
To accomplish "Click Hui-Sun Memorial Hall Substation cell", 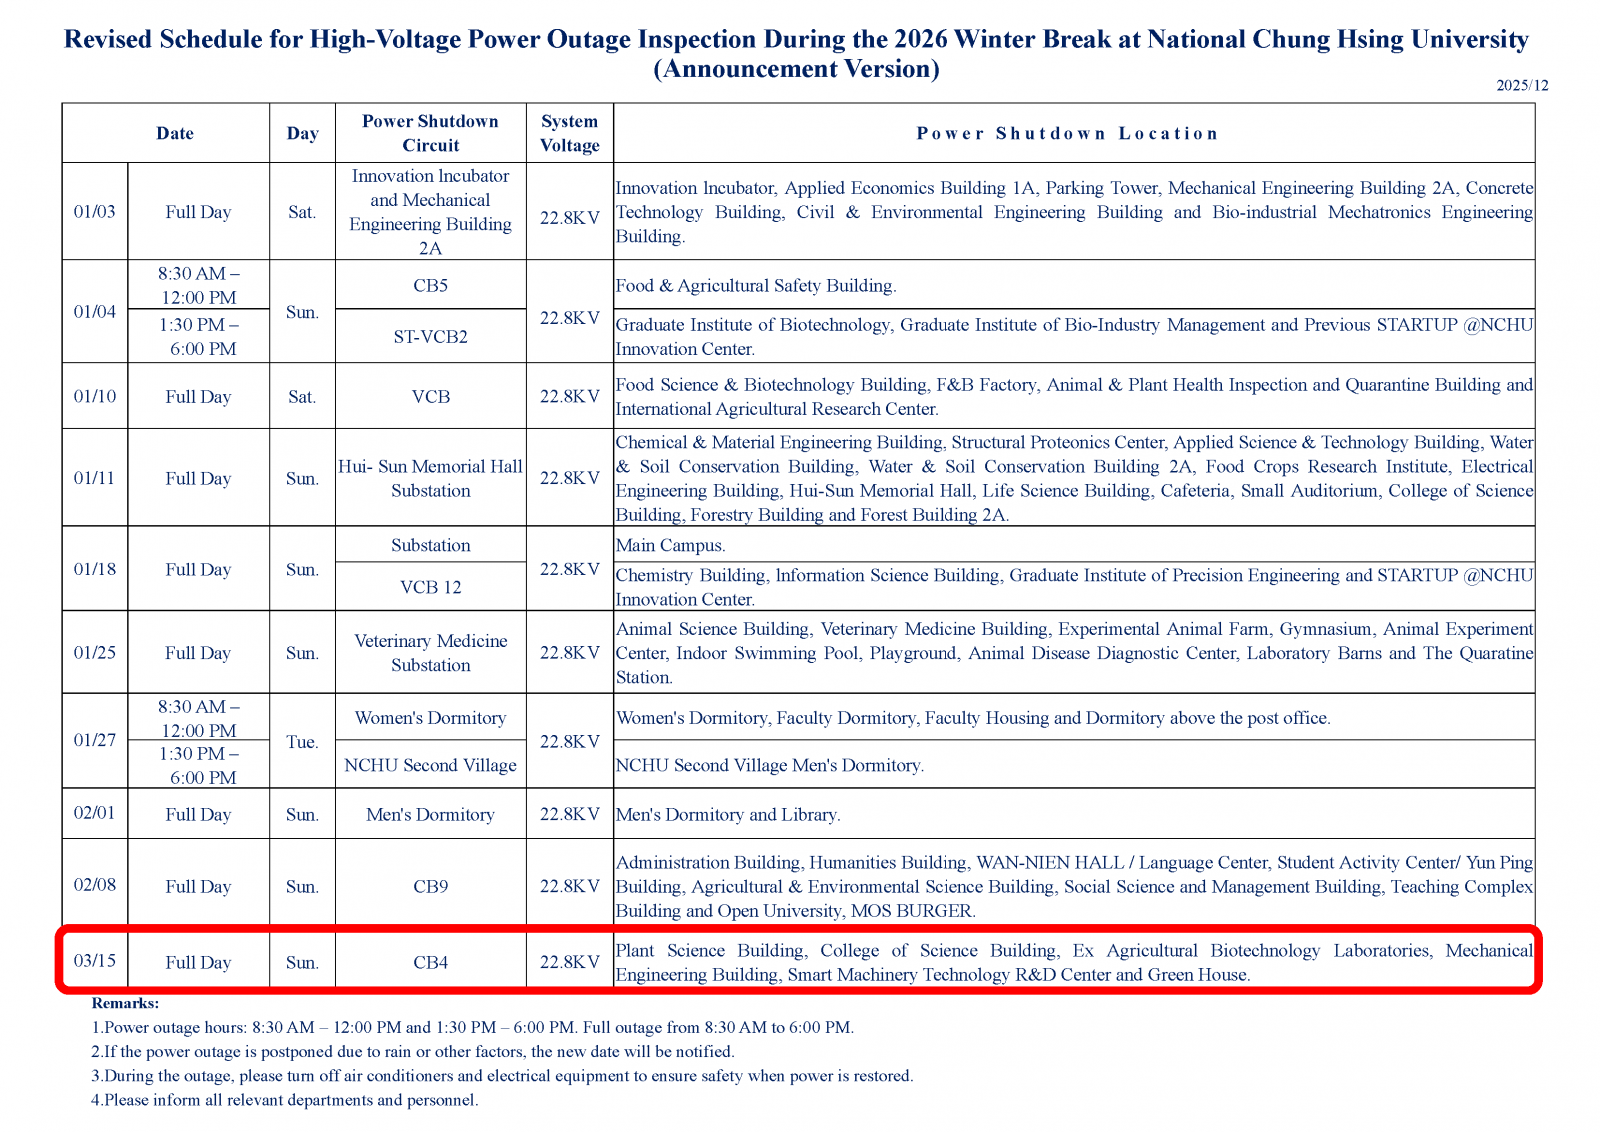I will point(430,479).
